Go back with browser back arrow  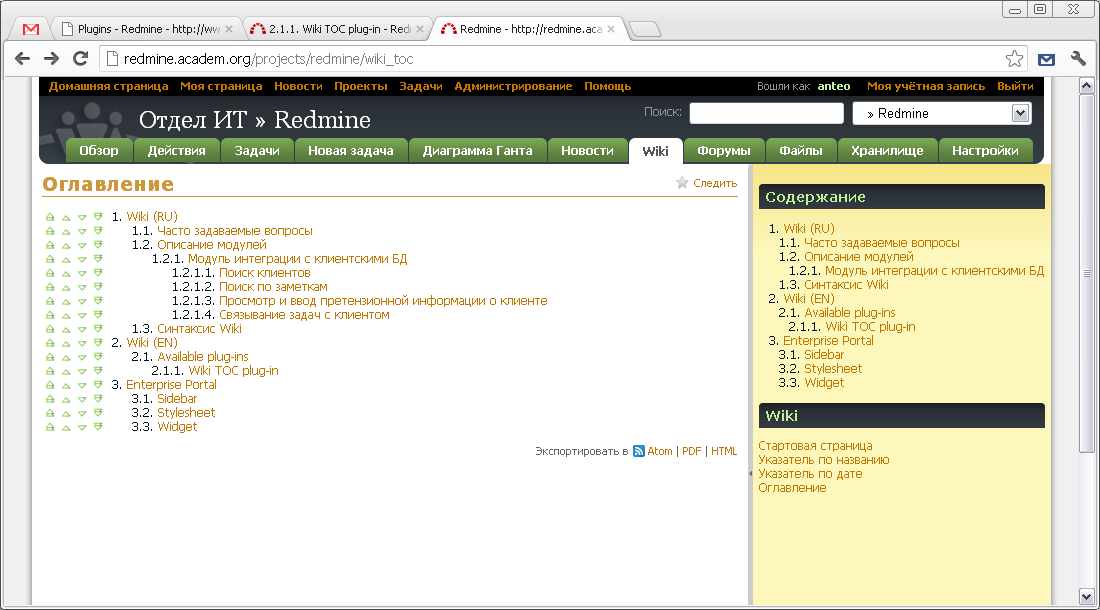tap(22, 59)
